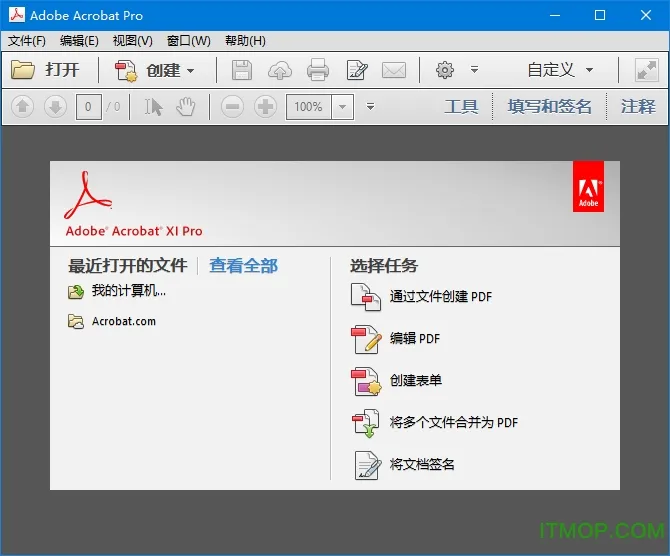
Task: Open the 视图(V) menu
Action: tap(132, 41)
